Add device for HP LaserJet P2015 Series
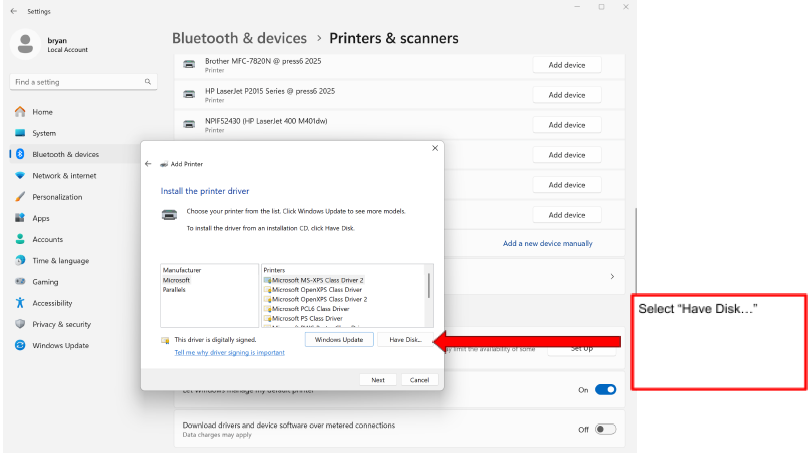Image resolution: width=811 pixels, height=453 pixels. click(567, 95)
